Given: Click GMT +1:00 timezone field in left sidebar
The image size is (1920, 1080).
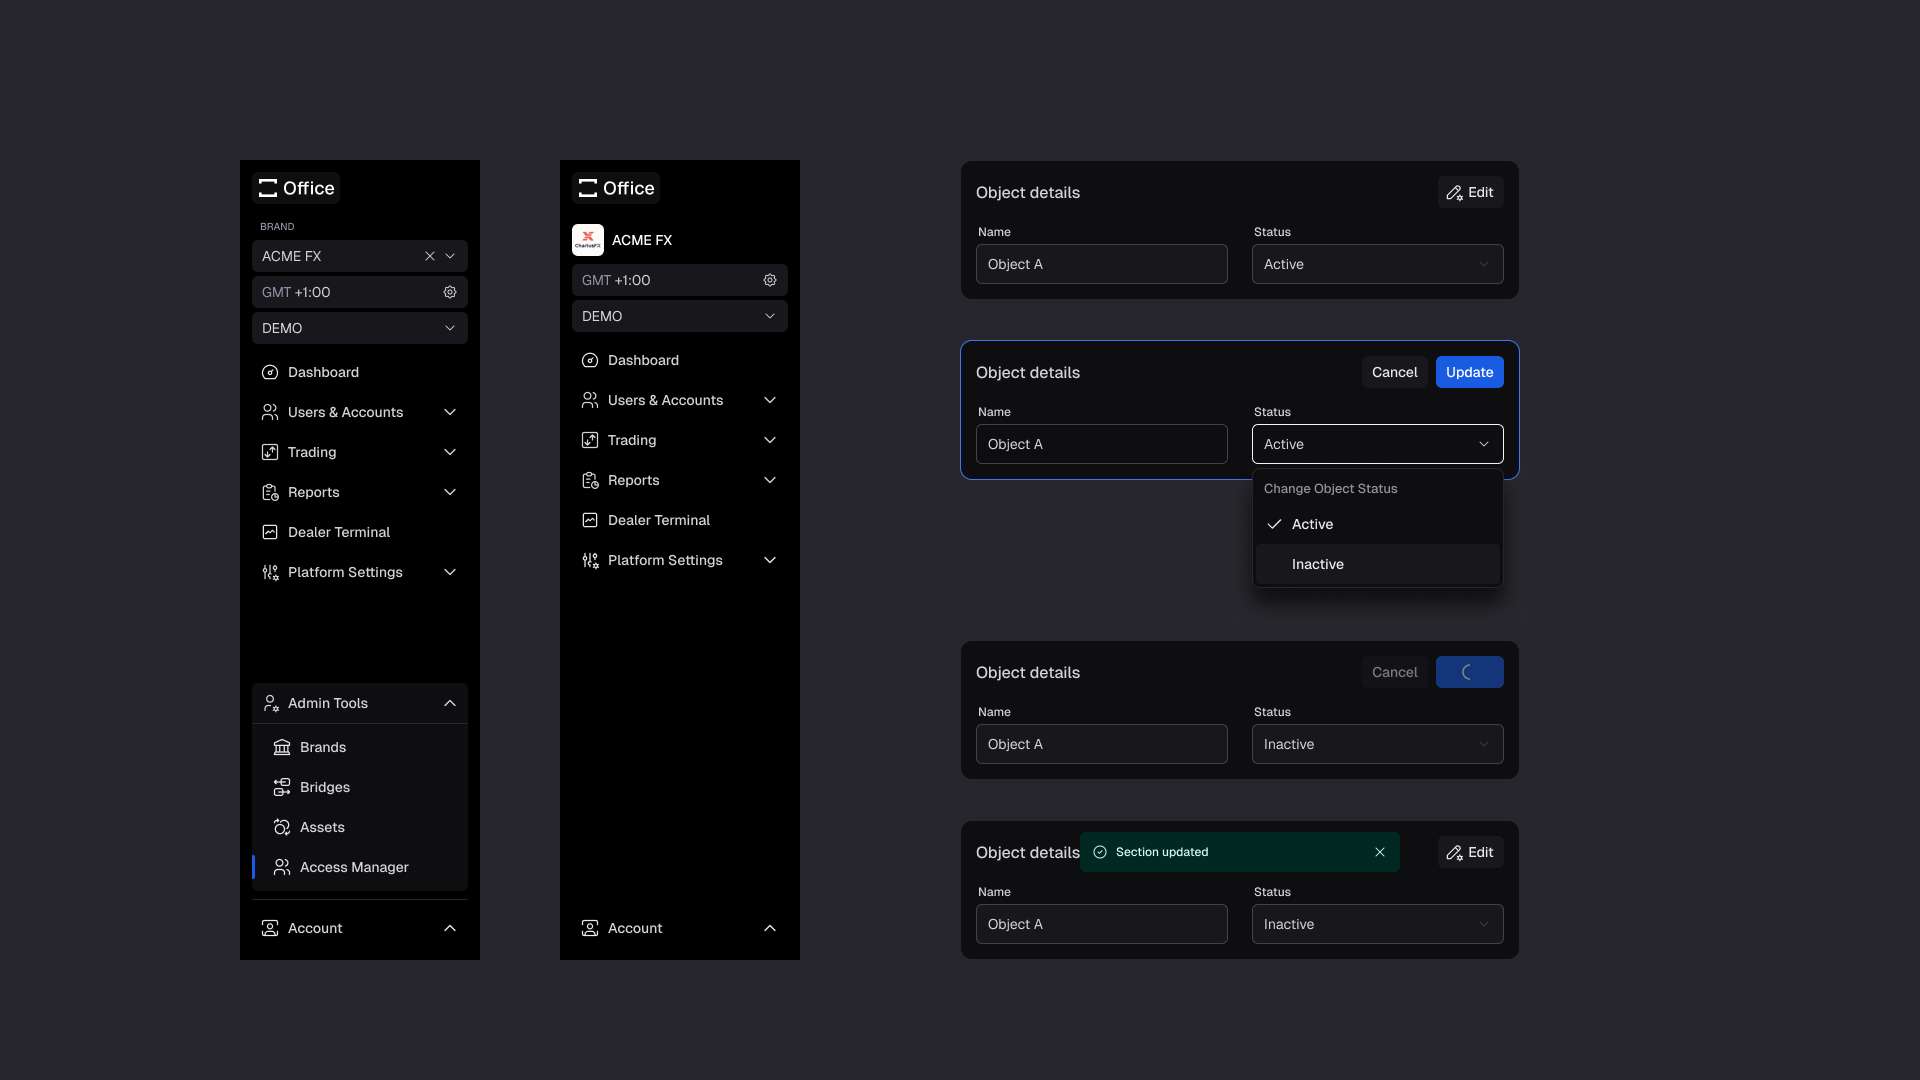Looking at the screenshot, I should coord(360,292).
